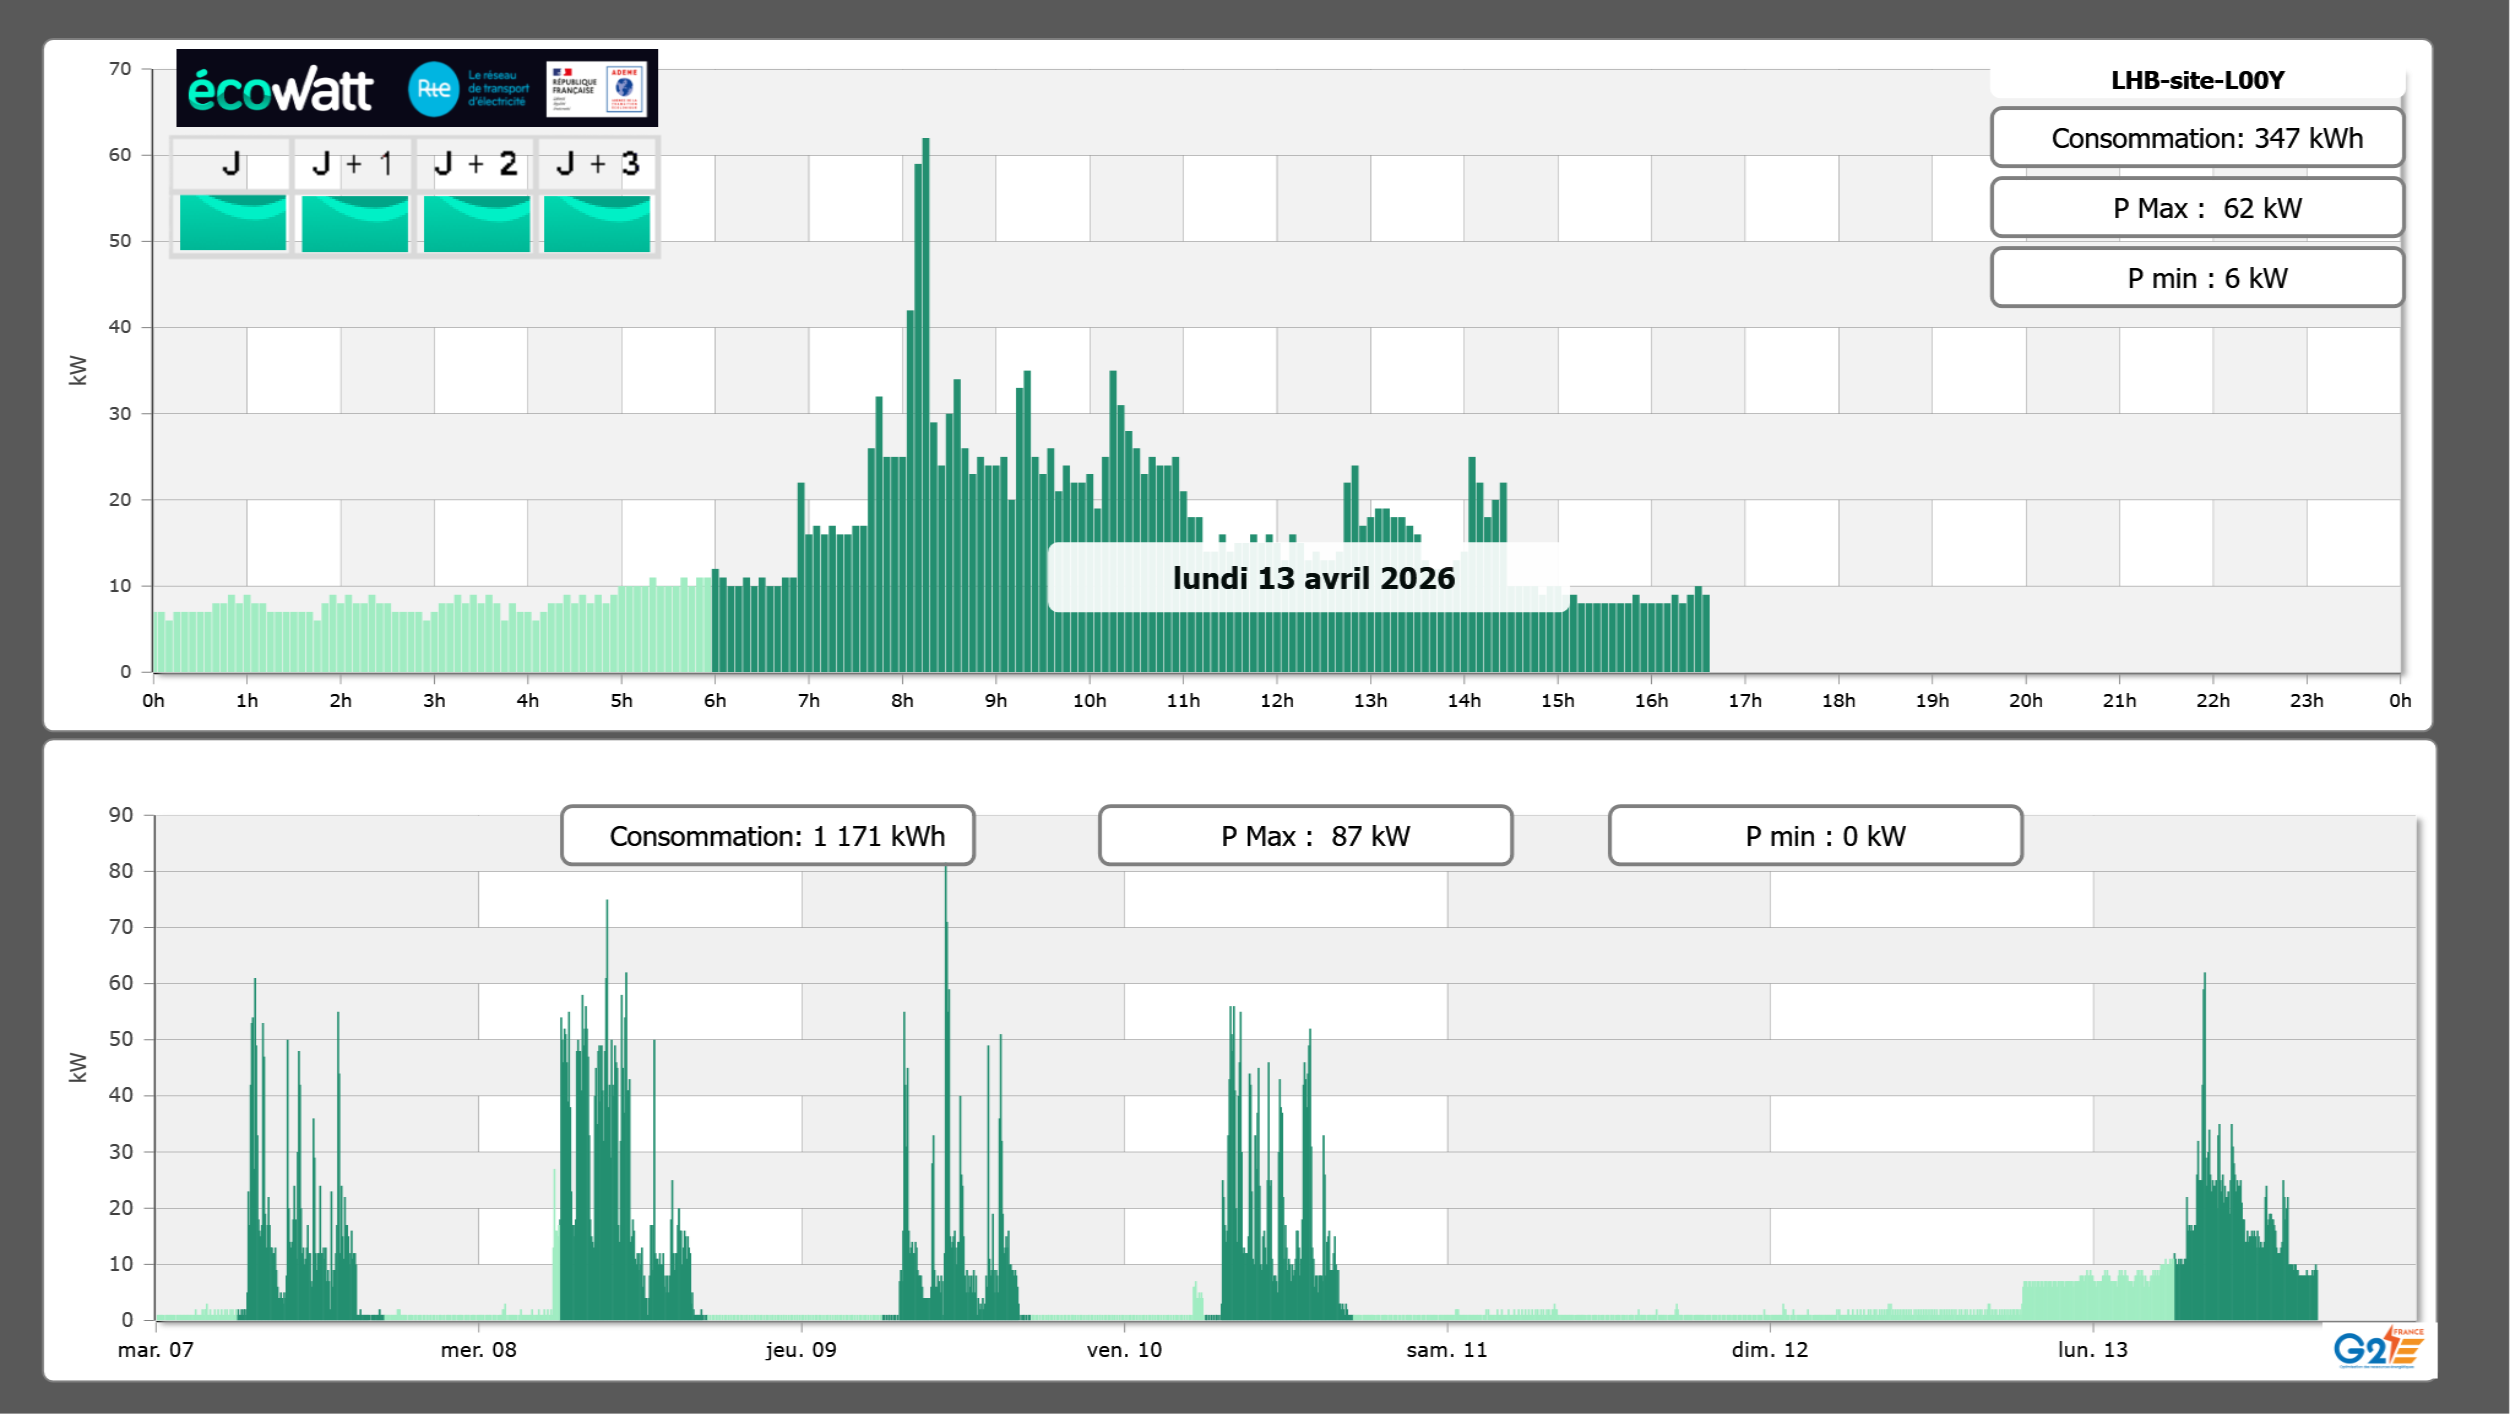Click the Consommation: 1 171 kWh box
The height and width of the screenshot is (1415, 2511).
(768, 836)
